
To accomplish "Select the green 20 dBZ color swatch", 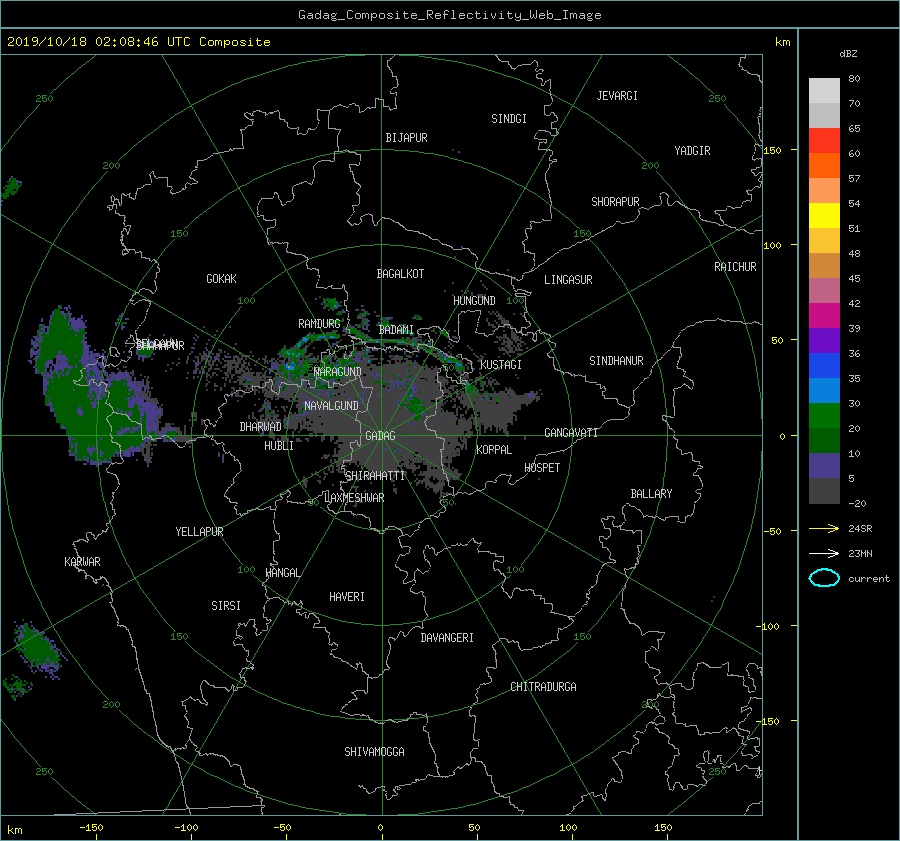I will (x=824, y=416).
